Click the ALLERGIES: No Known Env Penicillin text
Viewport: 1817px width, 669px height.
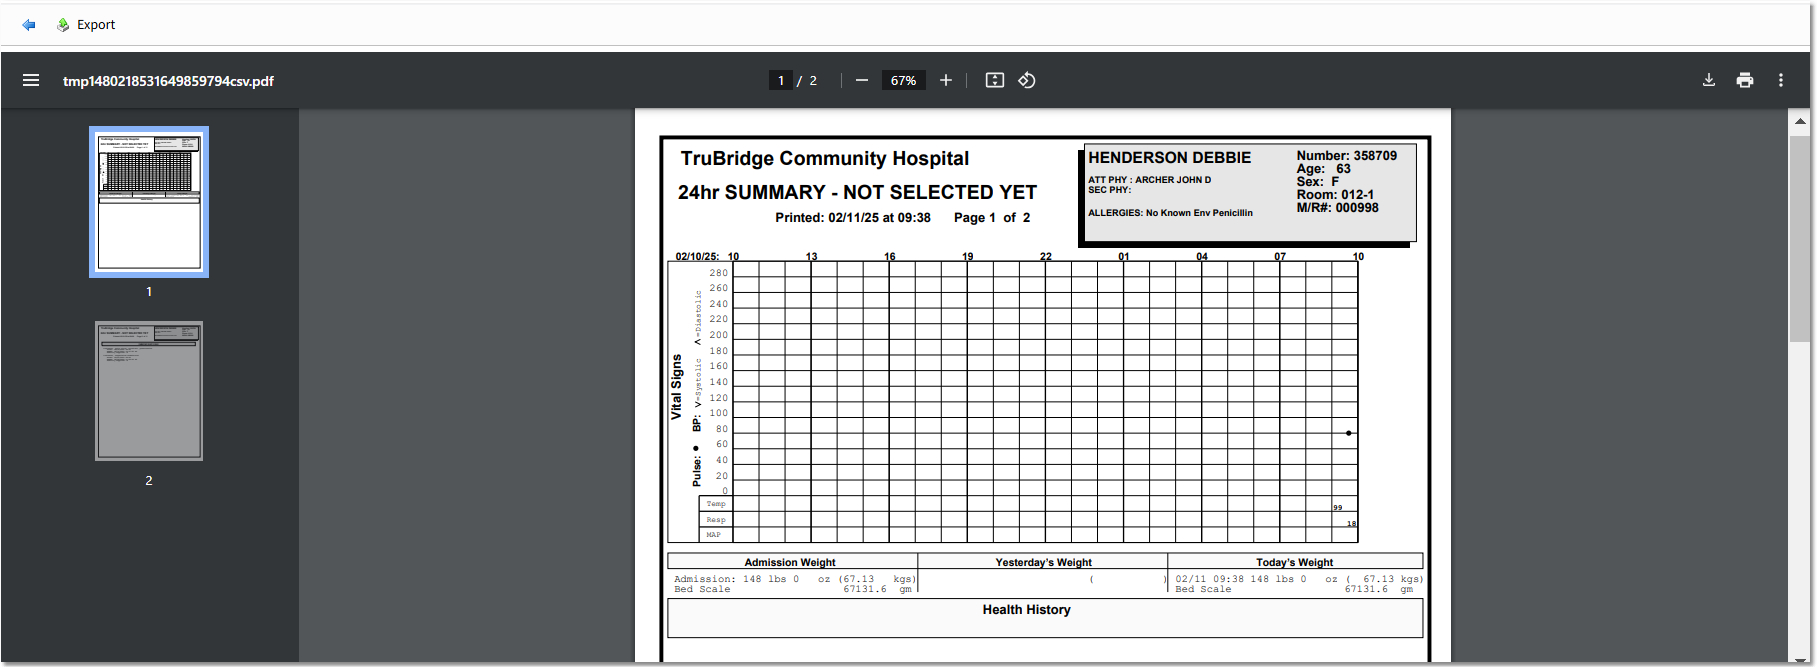click(1170, 213)
